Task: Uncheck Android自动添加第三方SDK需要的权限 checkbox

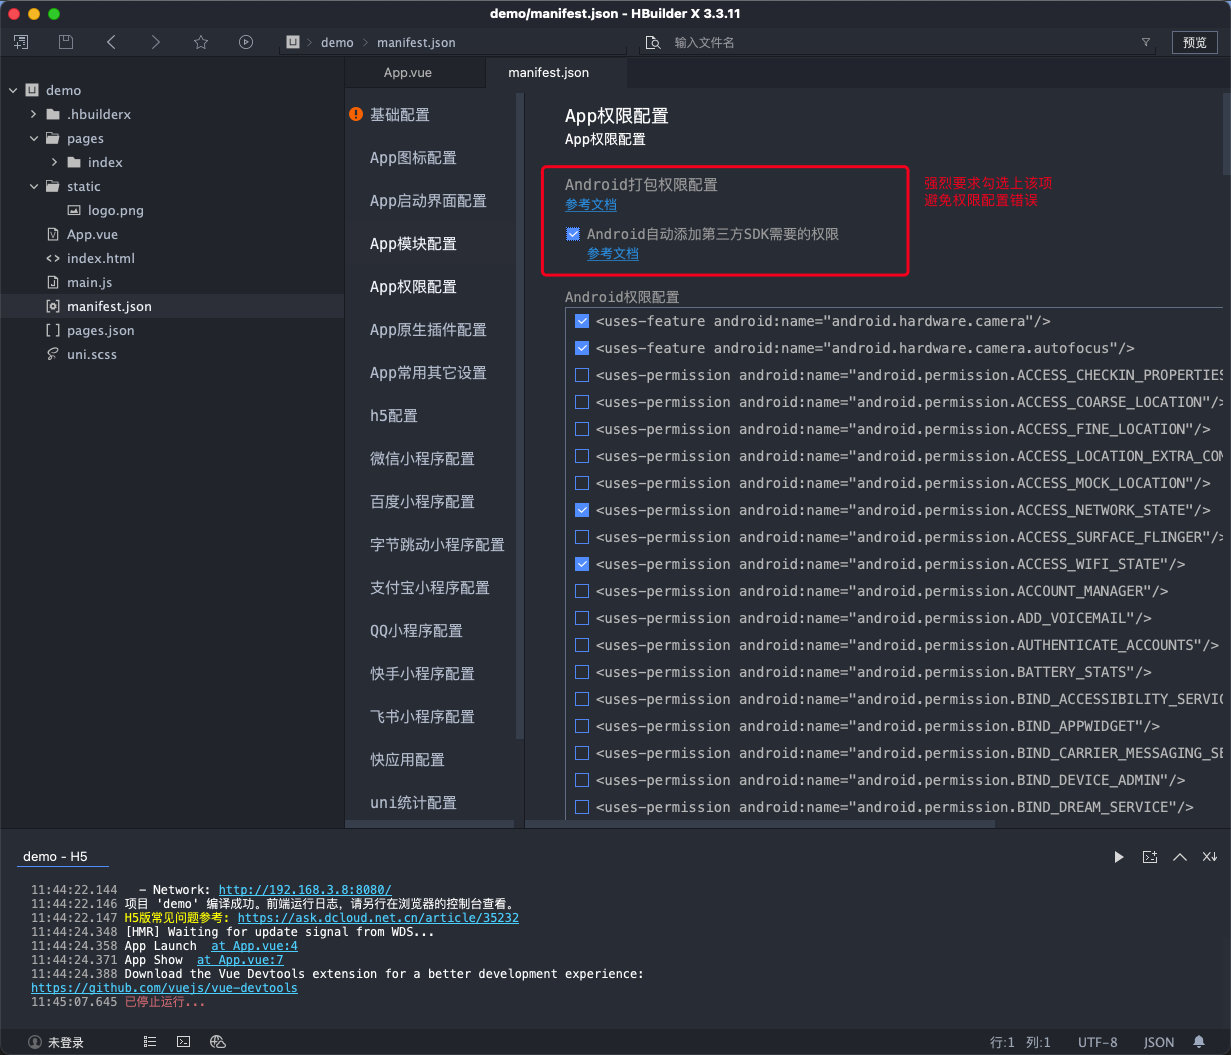Action: 573,234
